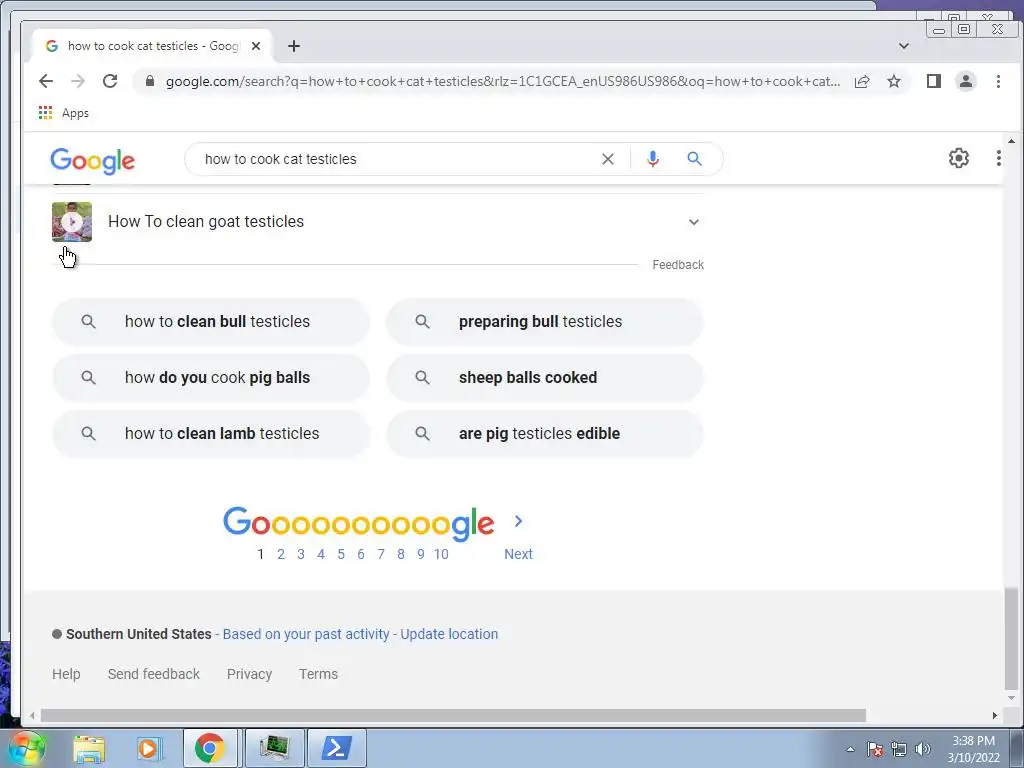Click the Next results page link
Viewport: 1024px width, 768px height.
(x=518, y=554)
